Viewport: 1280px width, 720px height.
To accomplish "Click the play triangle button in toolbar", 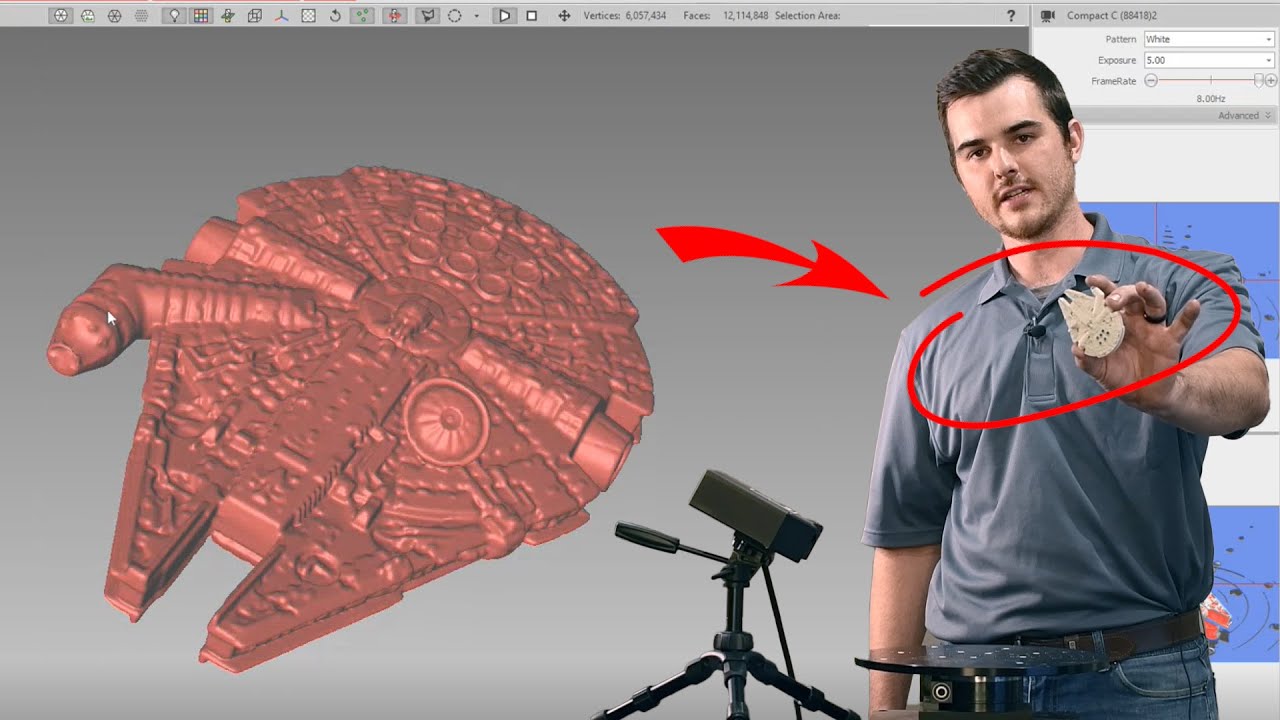I will coord(504,16).
